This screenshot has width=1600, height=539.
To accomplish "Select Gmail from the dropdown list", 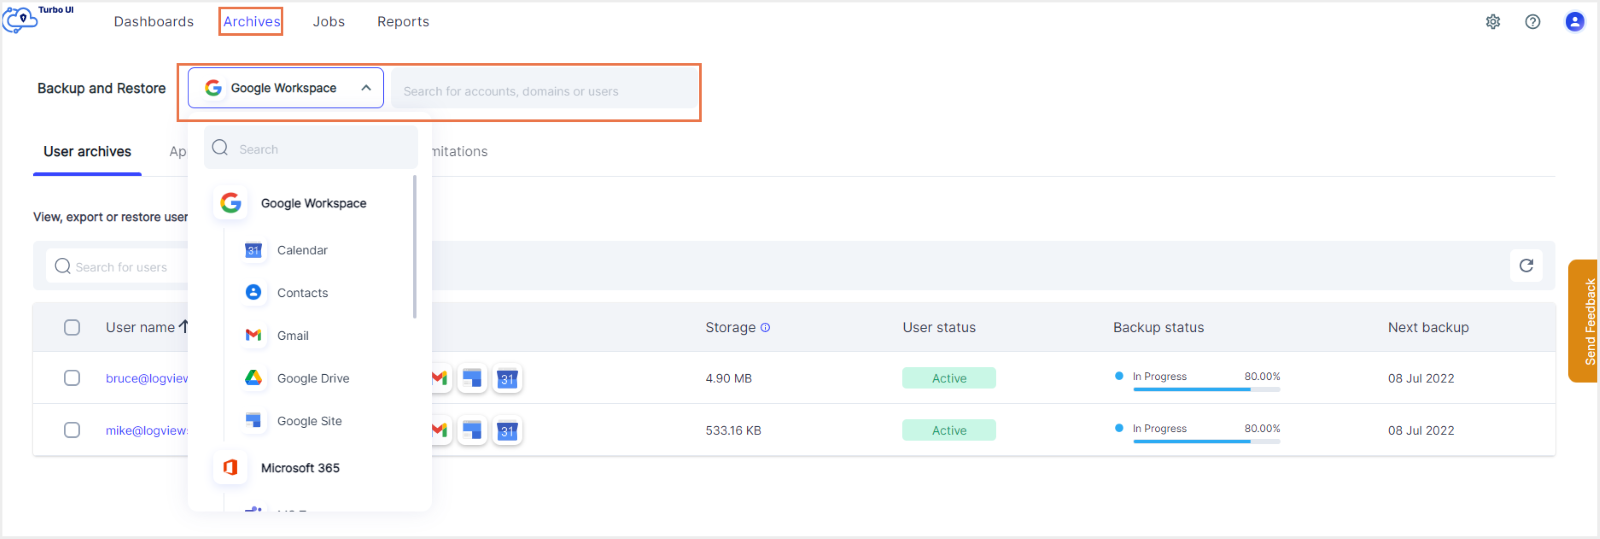I will (292, 336).
